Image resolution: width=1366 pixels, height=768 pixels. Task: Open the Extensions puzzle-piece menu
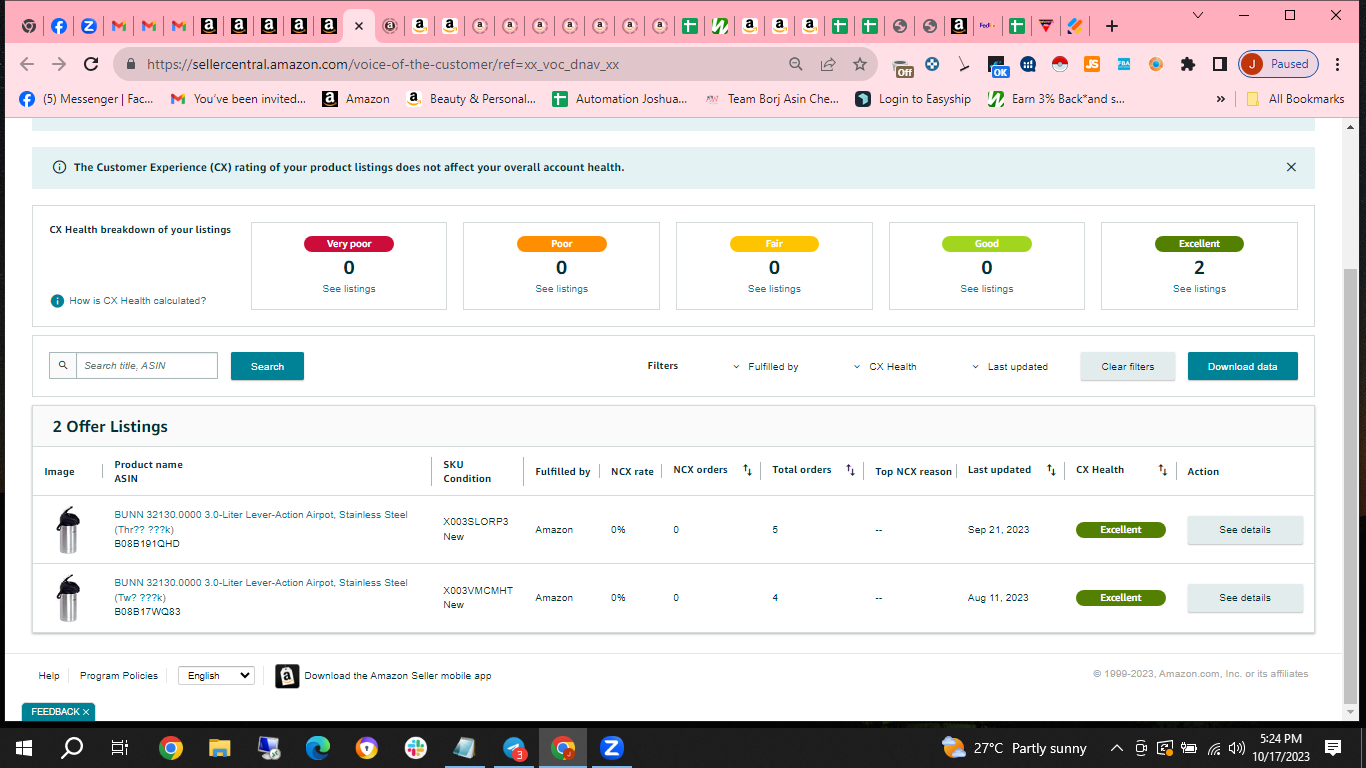tap(1188, 64)
